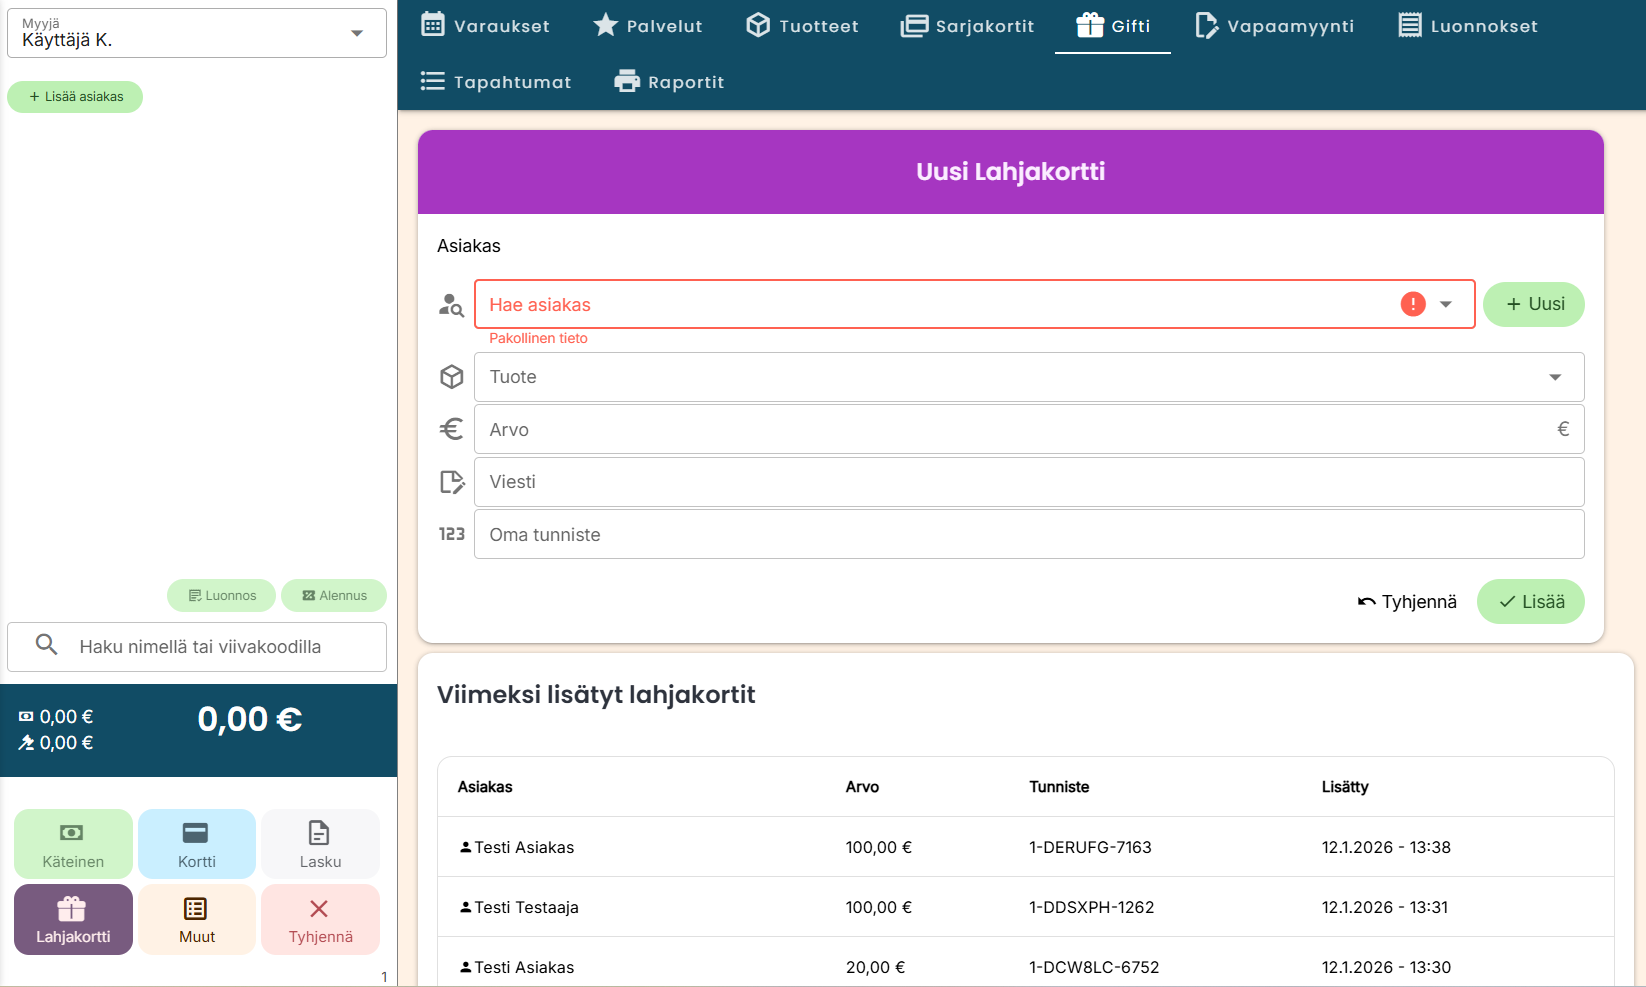Image resolution: width=1646 pixels, height=987 pixels.
Task: Apply a discount with Alennus button
Action: pyautogui.click(x=334, y=595)
